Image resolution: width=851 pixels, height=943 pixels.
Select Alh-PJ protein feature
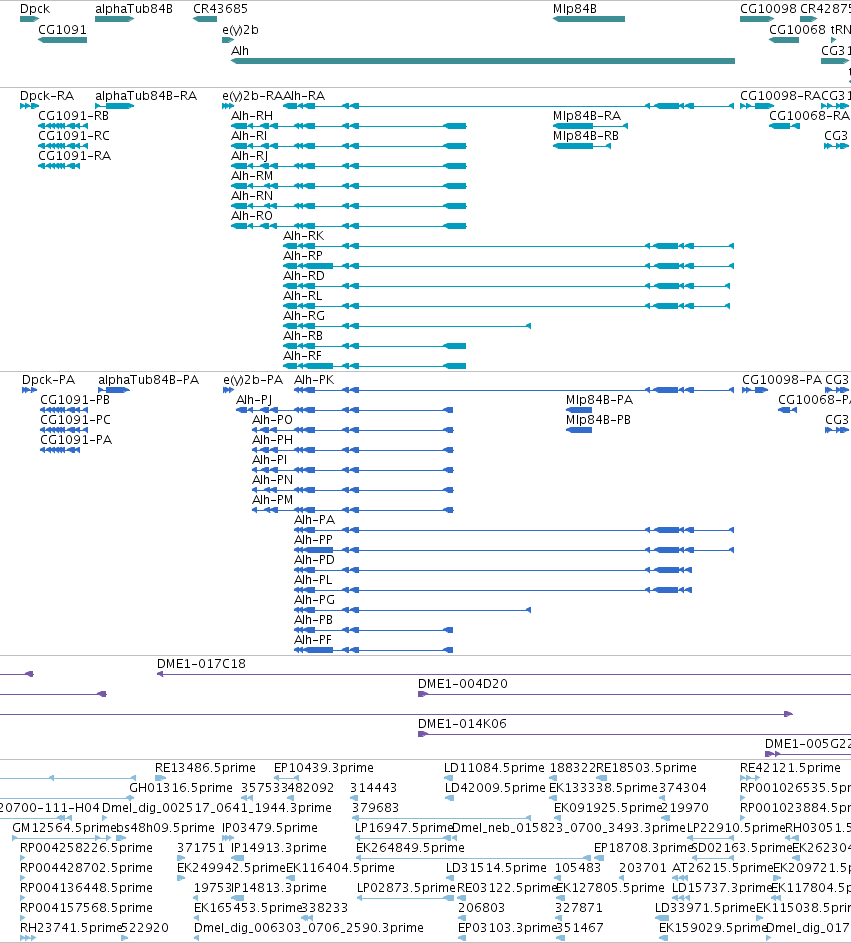point(345,410)
